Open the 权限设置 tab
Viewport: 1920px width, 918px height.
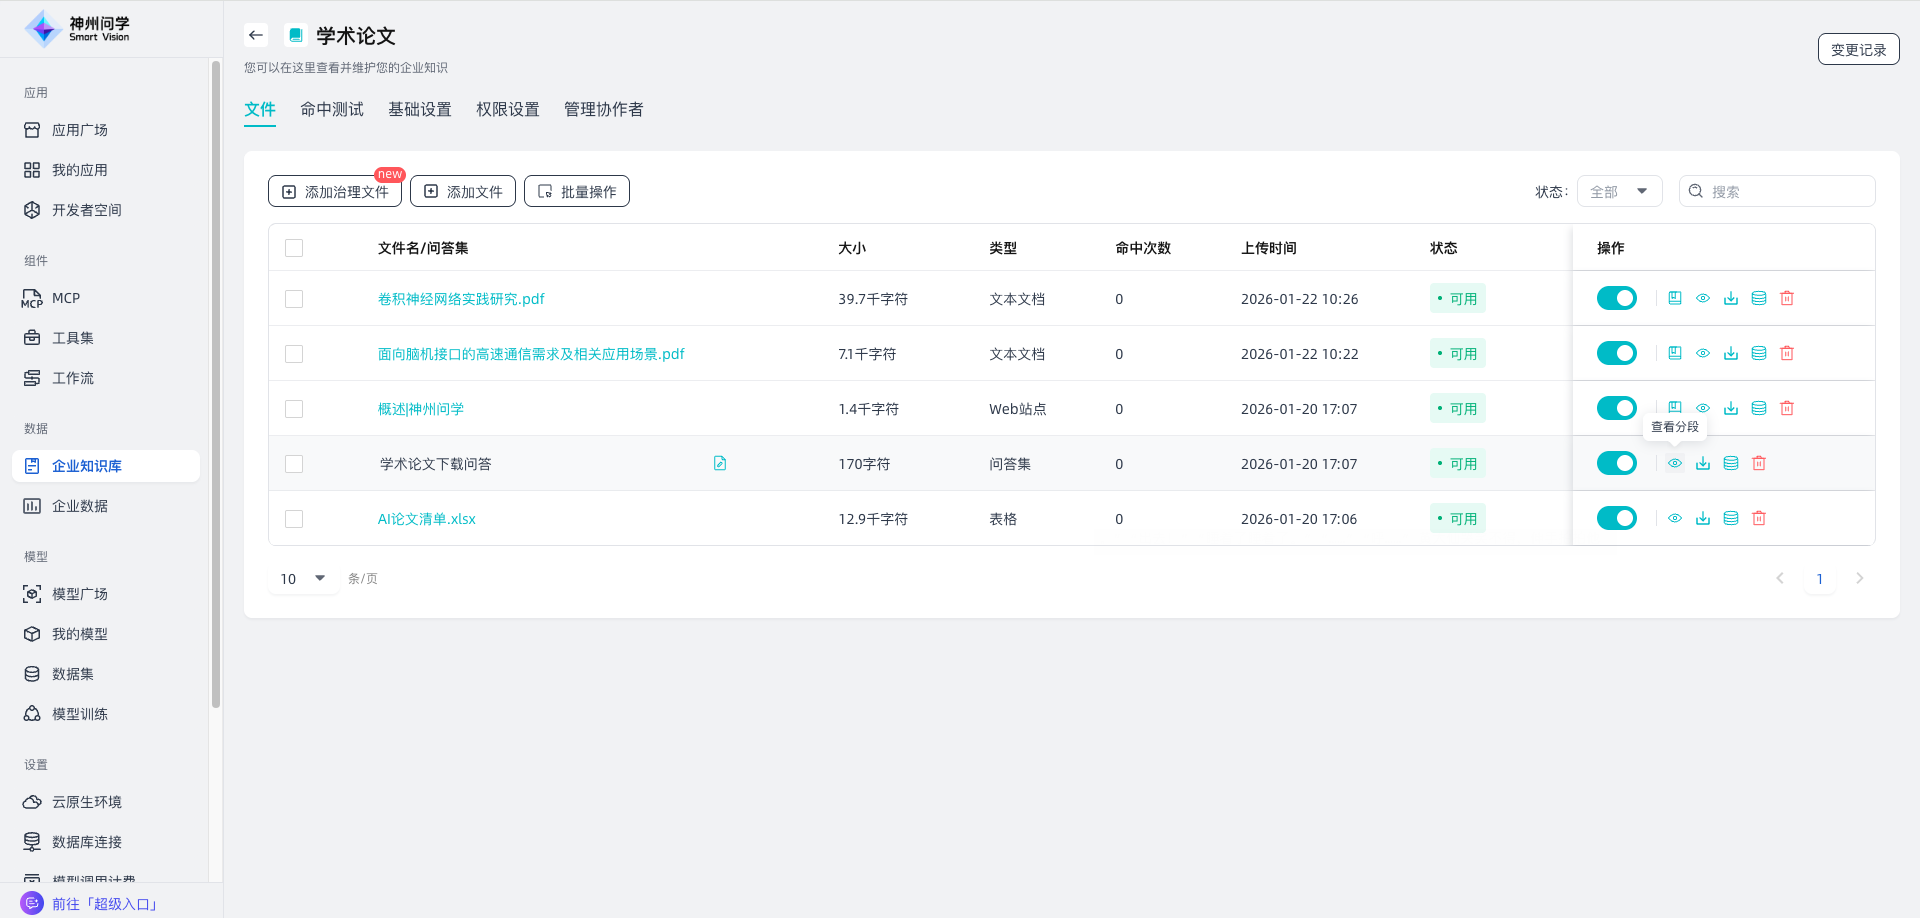coord(508,109)
